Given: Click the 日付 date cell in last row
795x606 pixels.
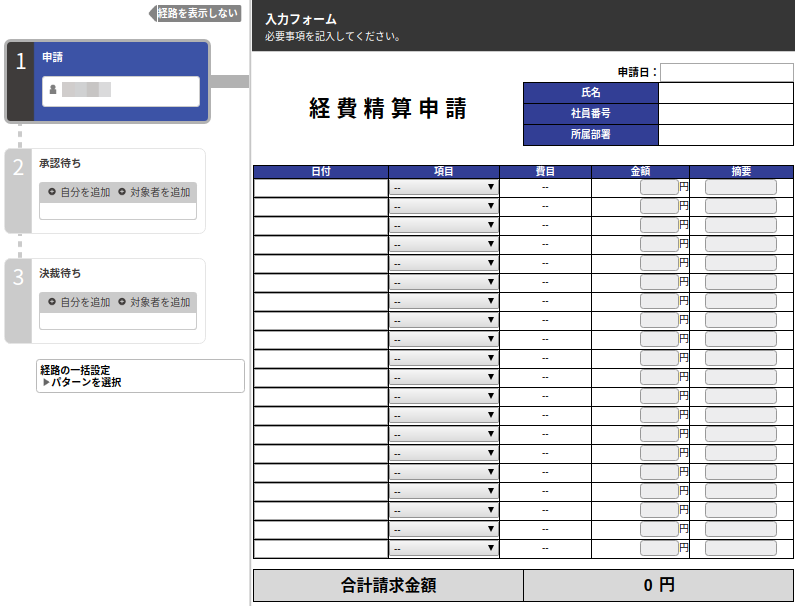Looking at the screenshot, I should point(321,549).
